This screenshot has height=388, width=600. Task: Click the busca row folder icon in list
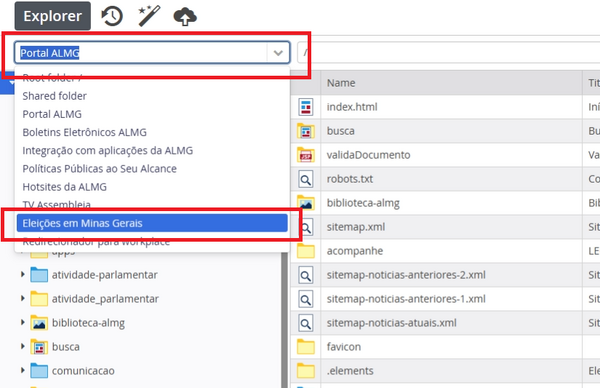(306, 131)
